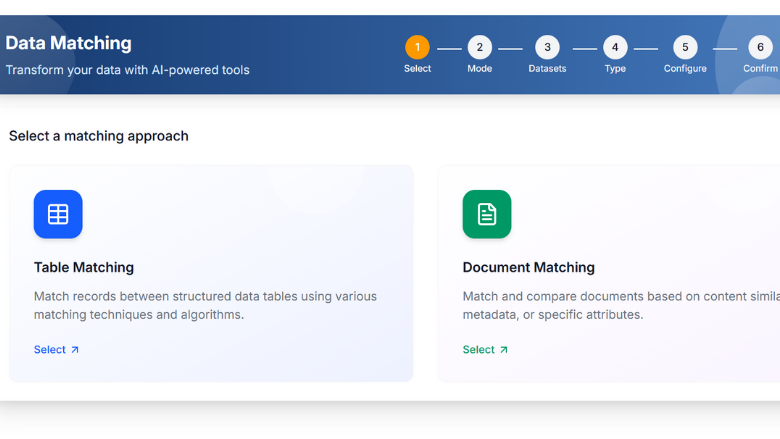
Task: Click arrow icon beside Document Matching Select
Action: (503, 350)
